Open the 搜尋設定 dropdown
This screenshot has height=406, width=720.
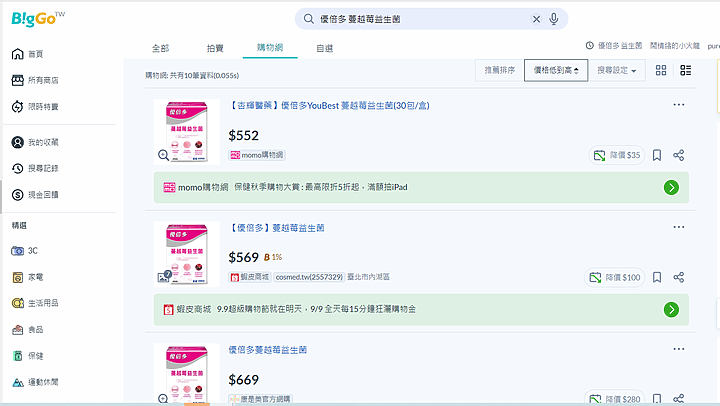(617, 70)
